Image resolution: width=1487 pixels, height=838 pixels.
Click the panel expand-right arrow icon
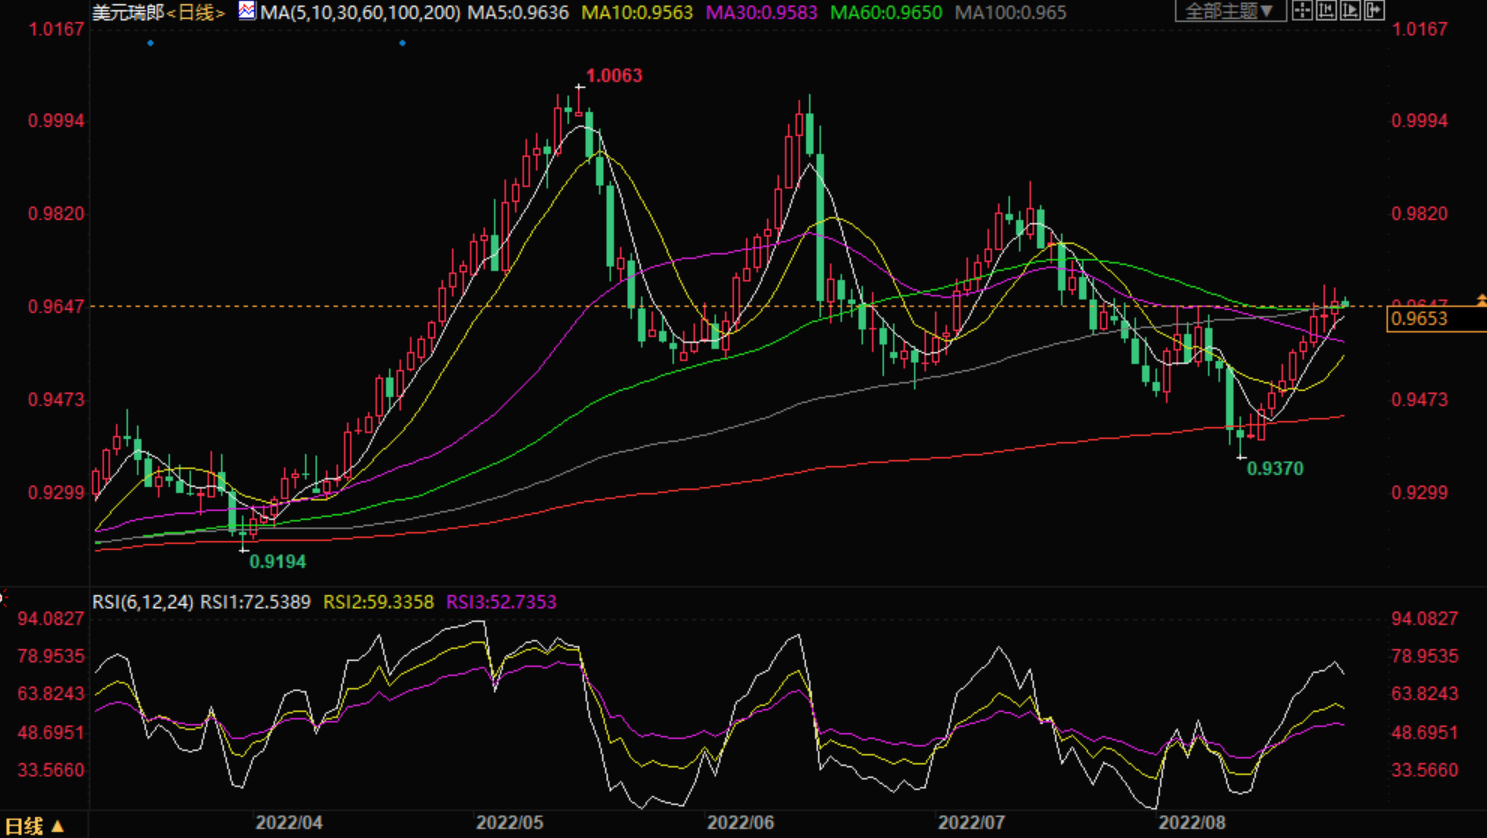click(x=1374, y=11)
